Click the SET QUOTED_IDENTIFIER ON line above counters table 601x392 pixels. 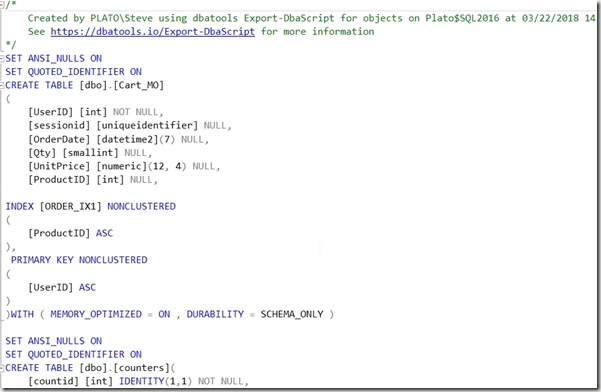73,354
